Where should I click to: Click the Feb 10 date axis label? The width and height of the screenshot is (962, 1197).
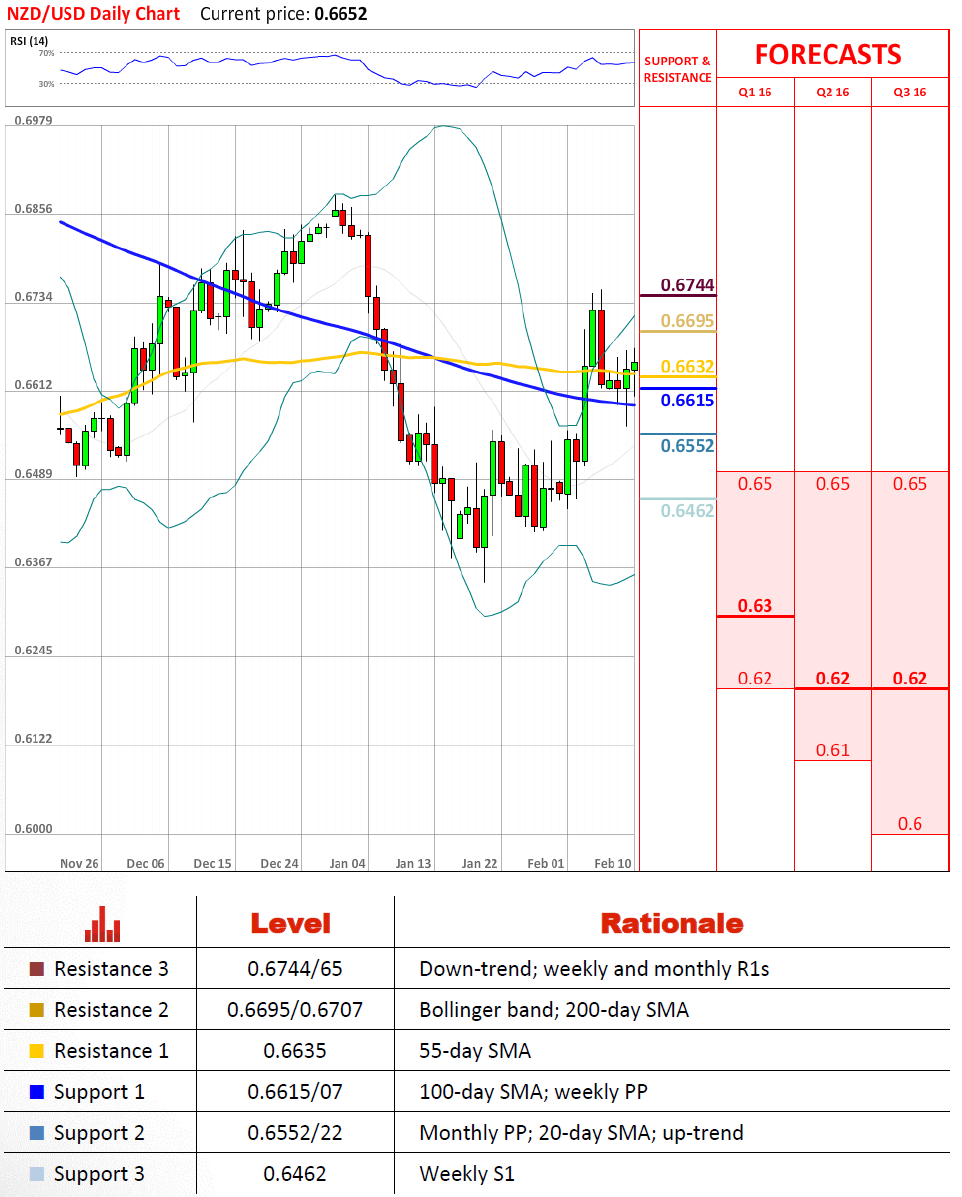(613, 863)
